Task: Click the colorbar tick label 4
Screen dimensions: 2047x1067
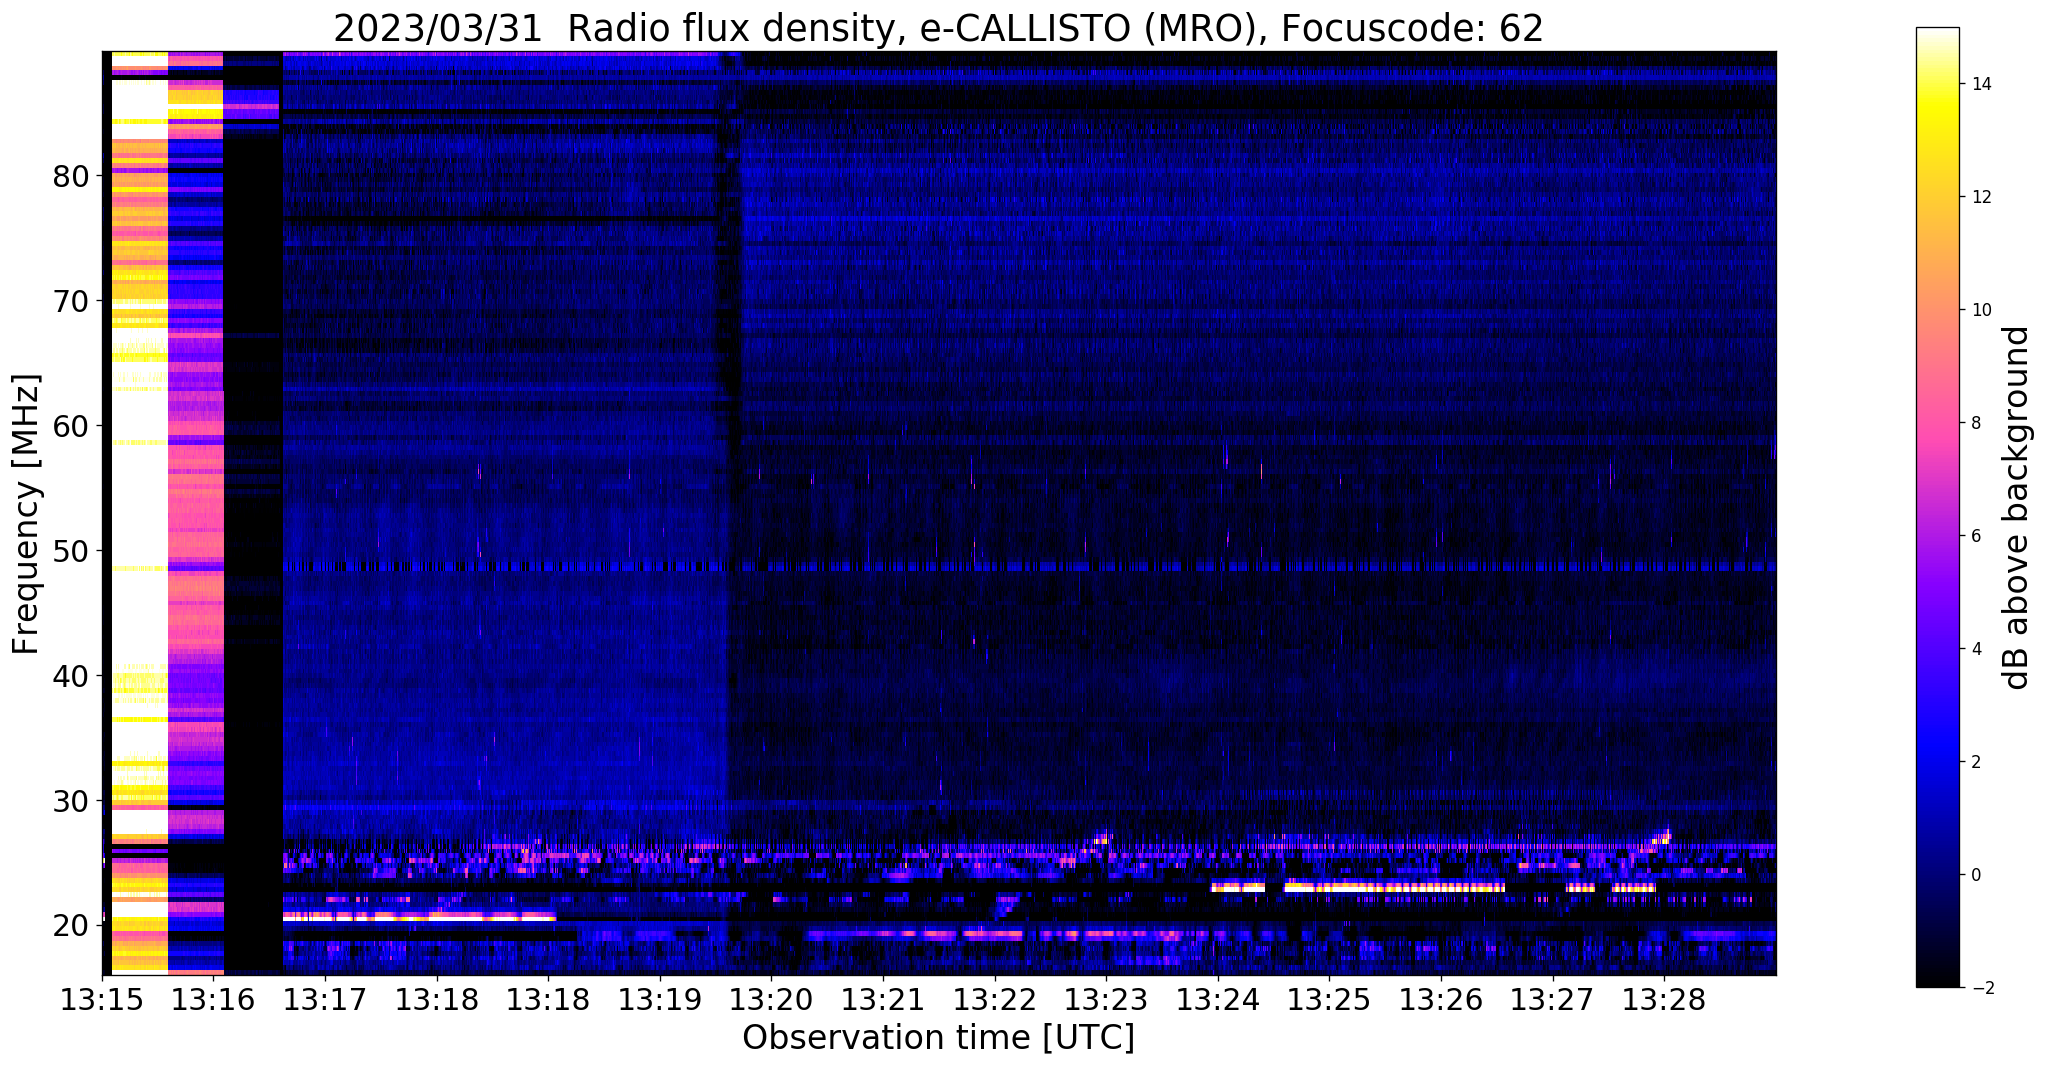Action: point(1976,649)
